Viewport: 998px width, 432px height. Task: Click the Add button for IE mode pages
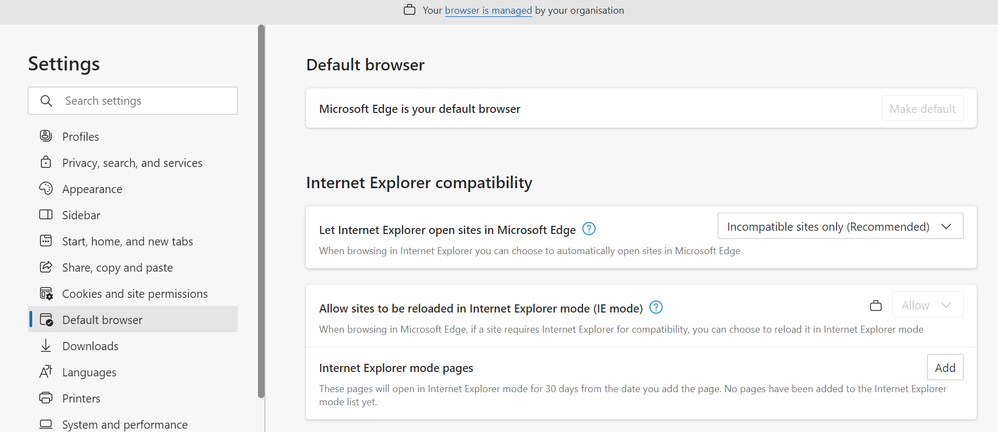(945, 368)
